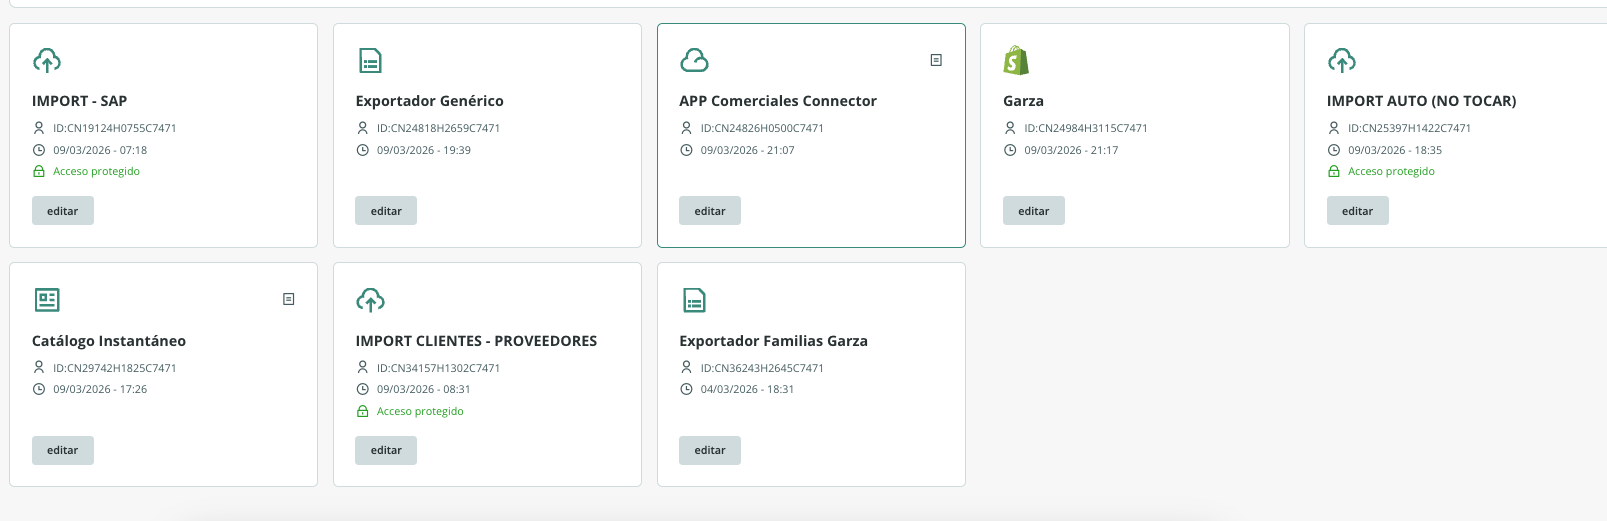Click the clock icon beside 09/03/2026 - 21:17
The width and height of the screenshot is (1607, 521).
coord(1010,150)
